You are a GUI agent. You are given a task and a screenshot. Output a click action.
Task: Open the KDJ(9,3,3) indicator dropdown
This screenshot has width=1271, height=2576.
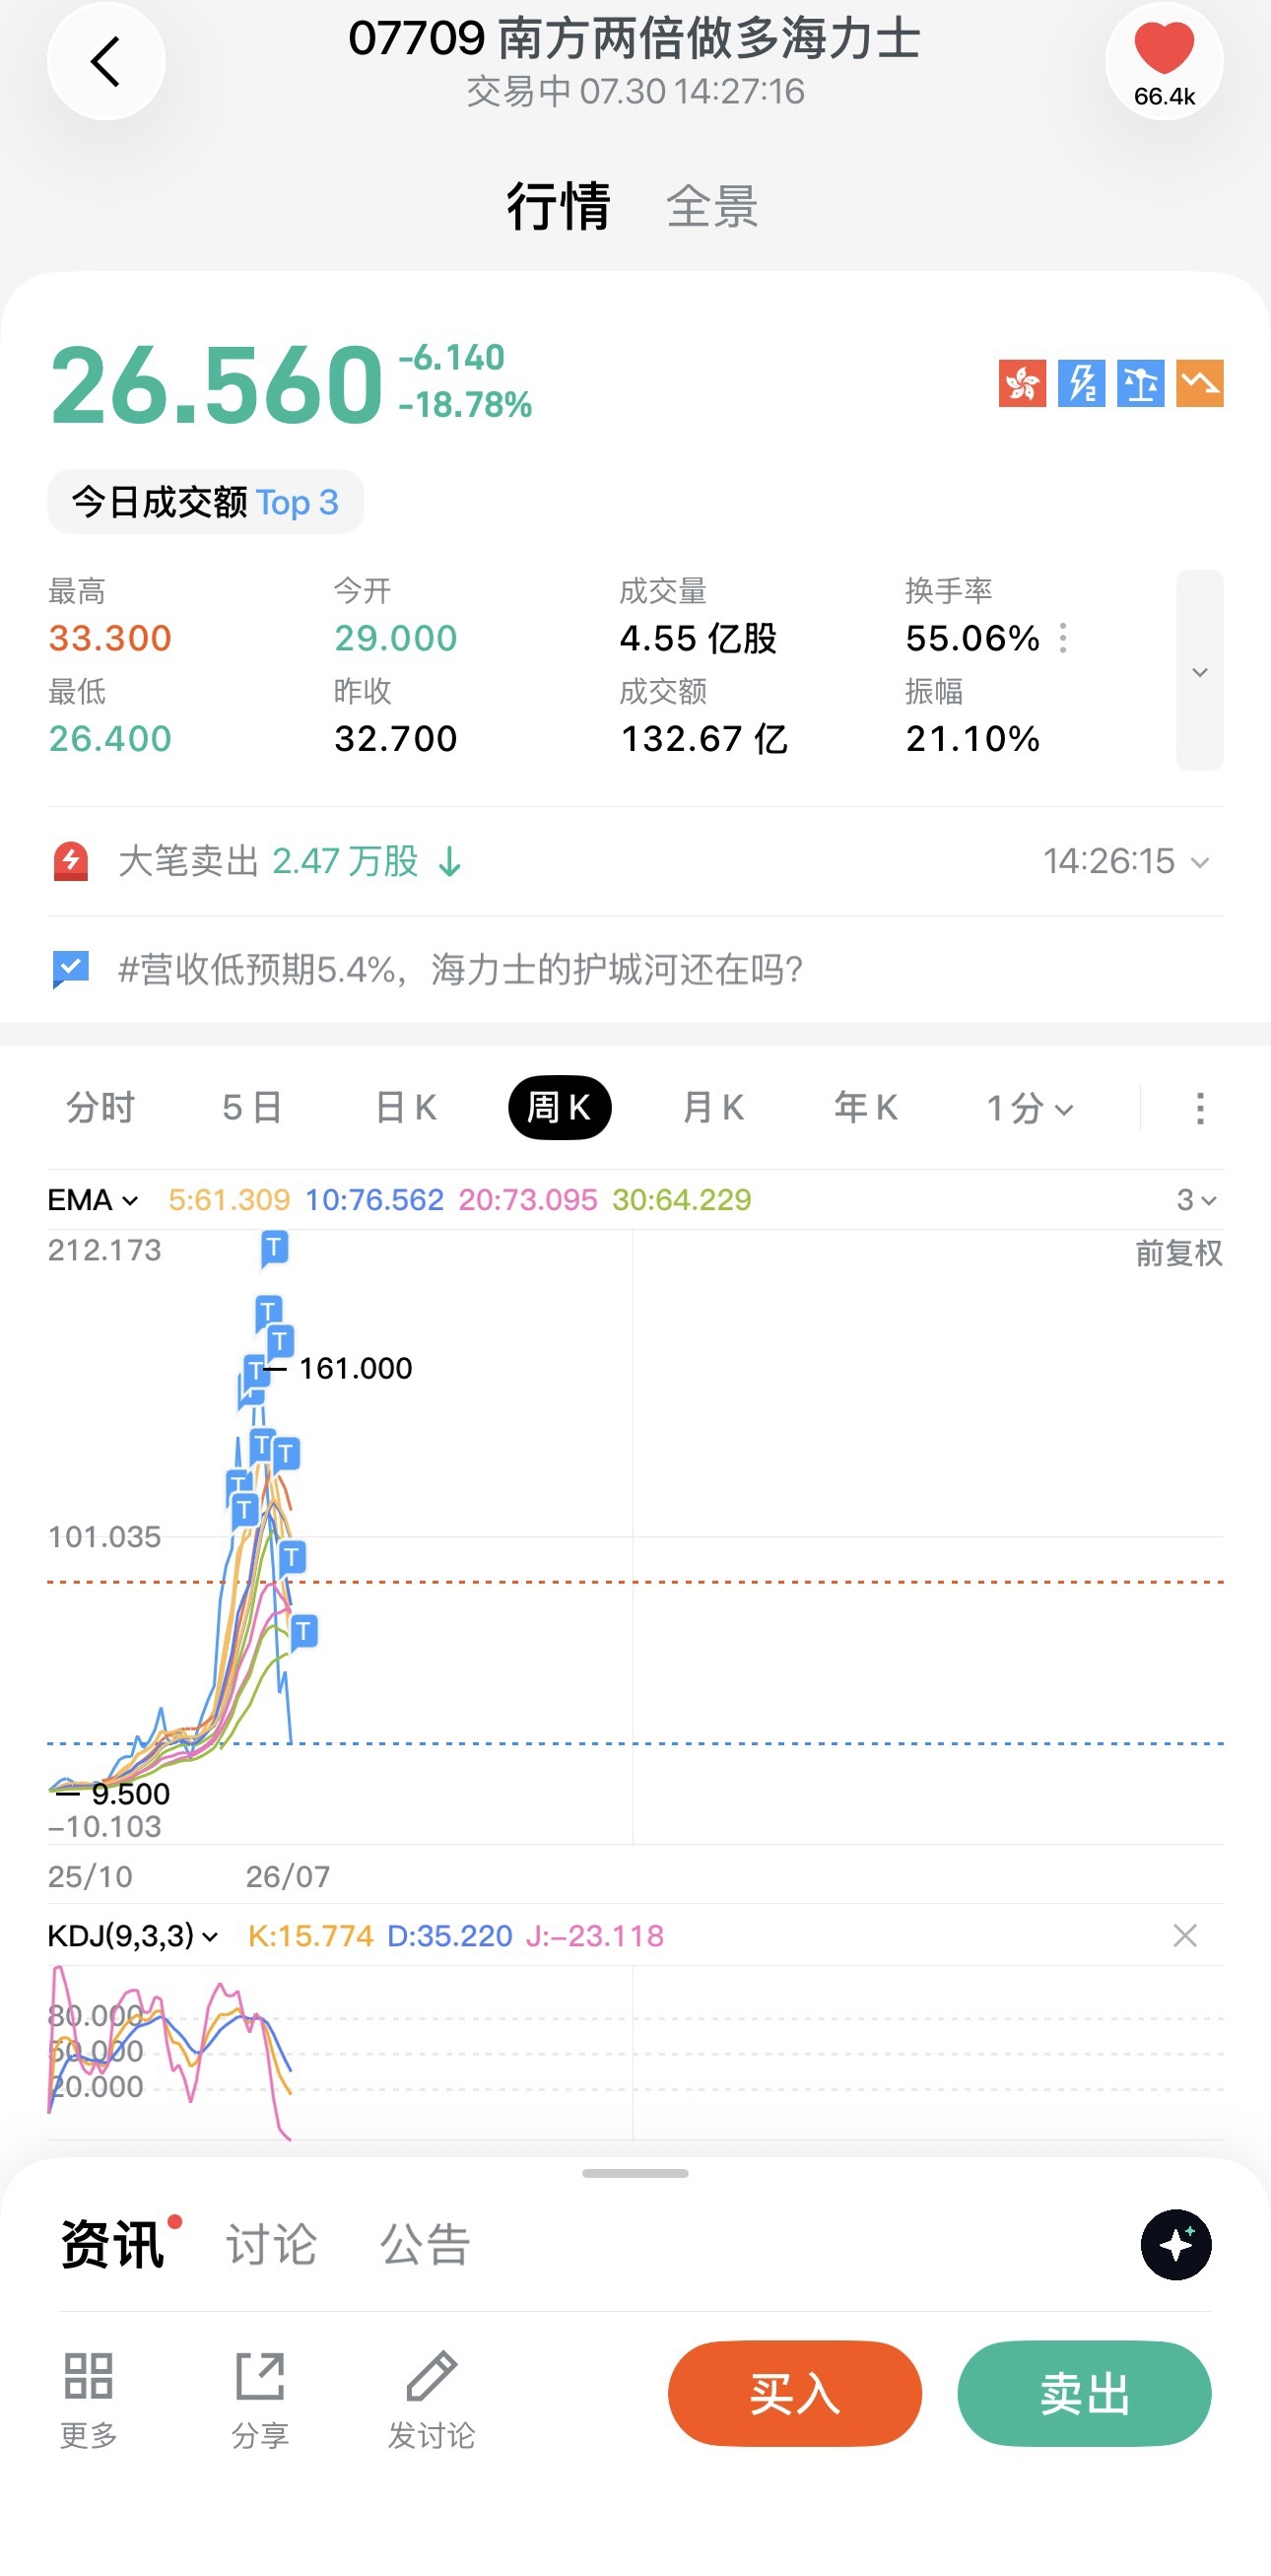point(133,1936)
